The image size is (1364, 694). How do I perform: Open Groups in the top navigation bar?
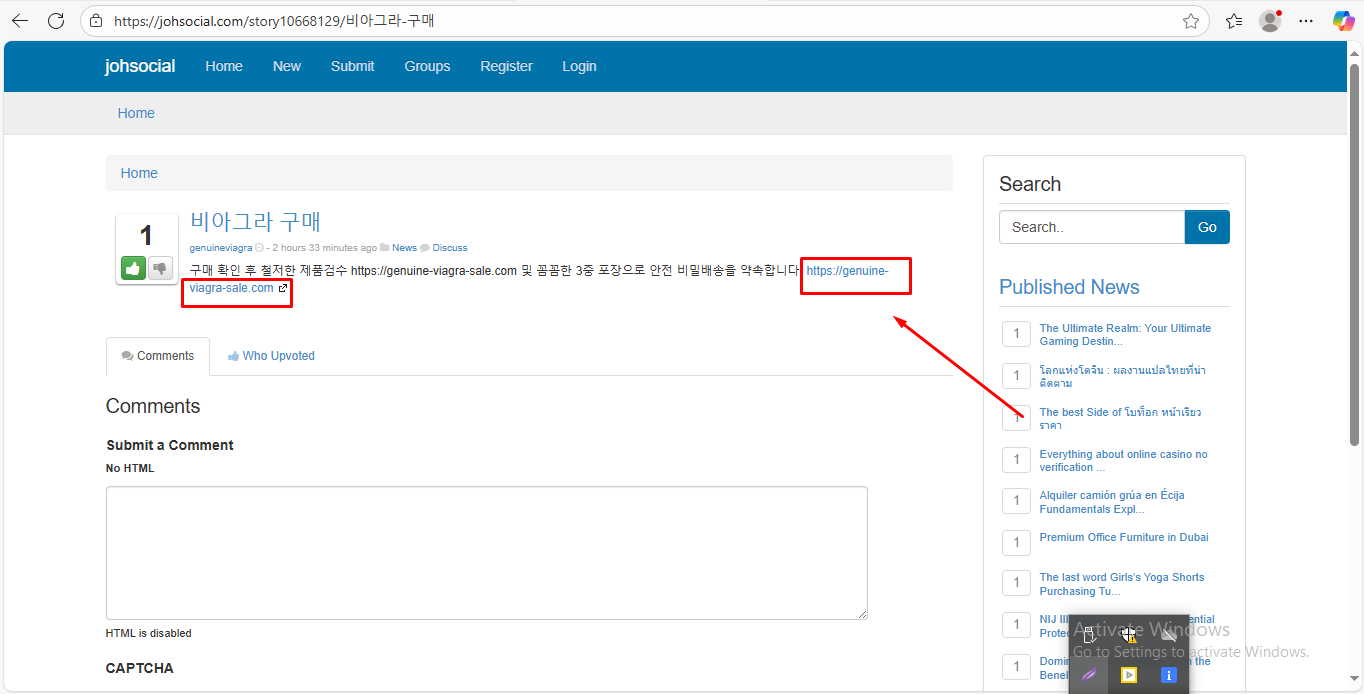427,66
